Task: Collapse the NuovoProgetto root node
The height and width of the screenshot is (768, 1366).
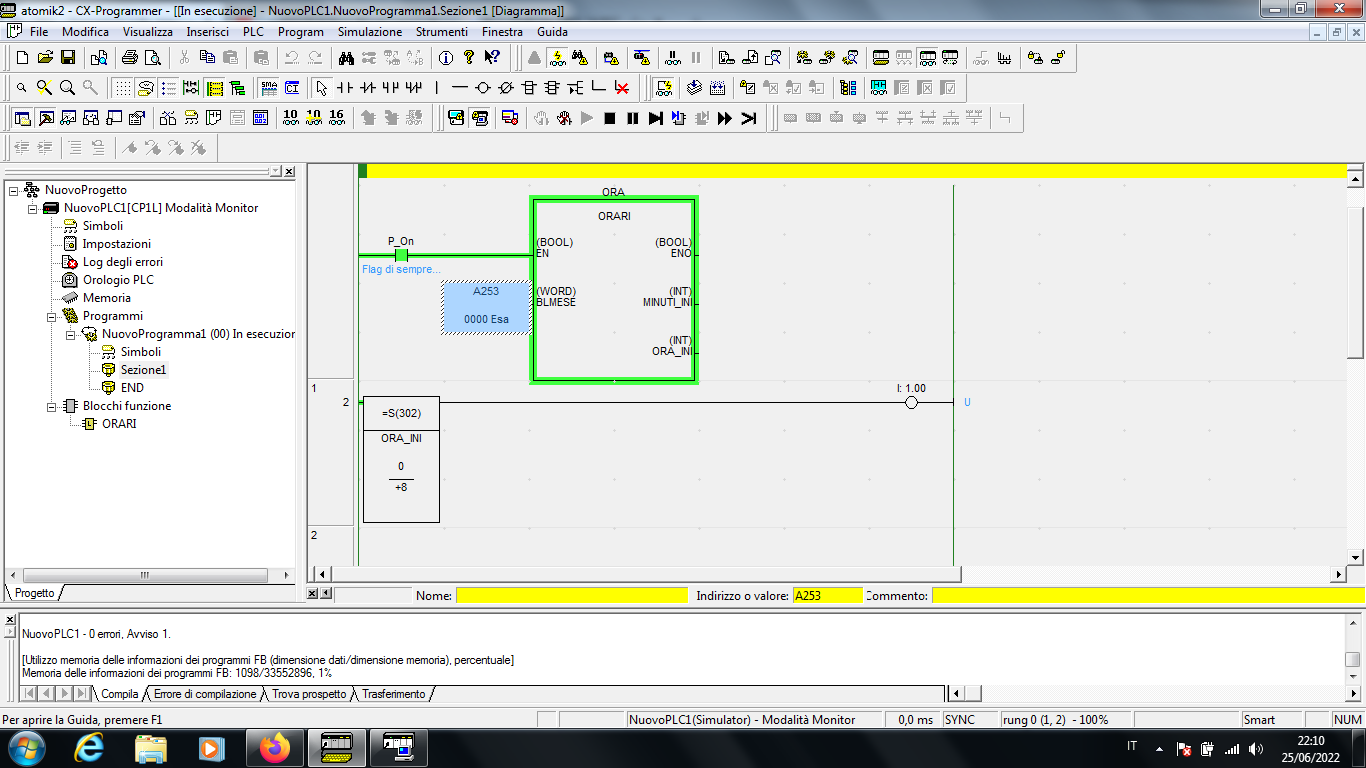Action: click(13, 190)
